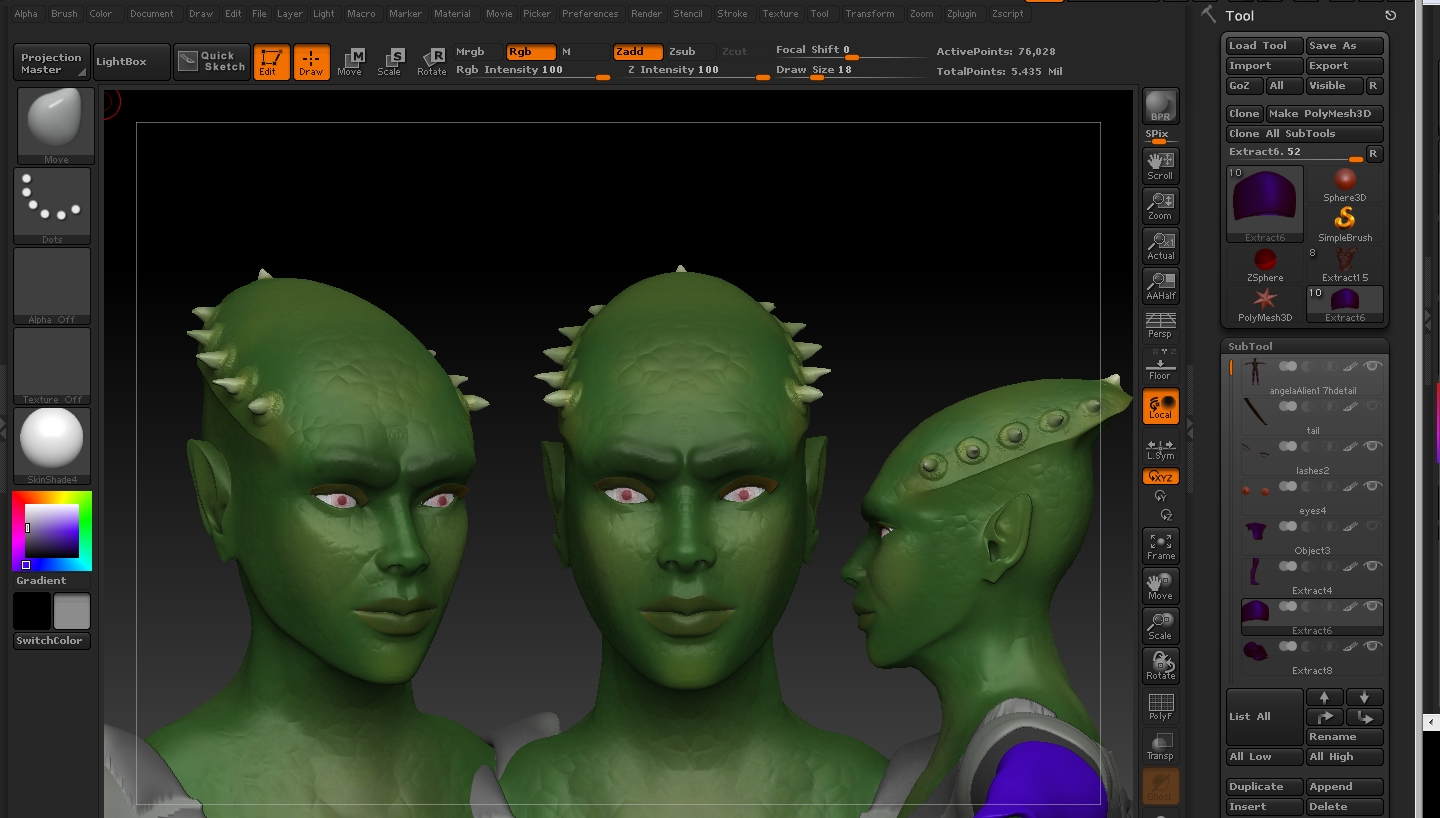Click the SwitchColor button
The height and width of the screenshot is (818, 1440).
(x=52, y=641)
